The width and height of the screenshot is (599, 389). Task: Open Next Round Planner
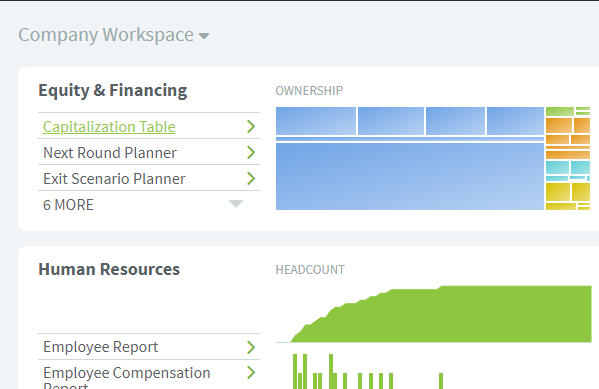pyautogui.click(x=110, y=152)
